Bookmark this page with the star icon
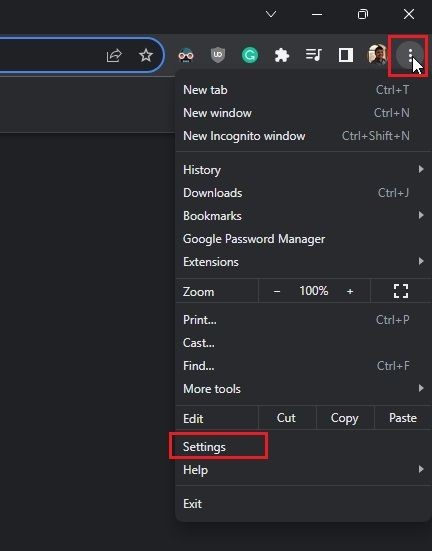The image size is (432, 551). coord(146,55)
